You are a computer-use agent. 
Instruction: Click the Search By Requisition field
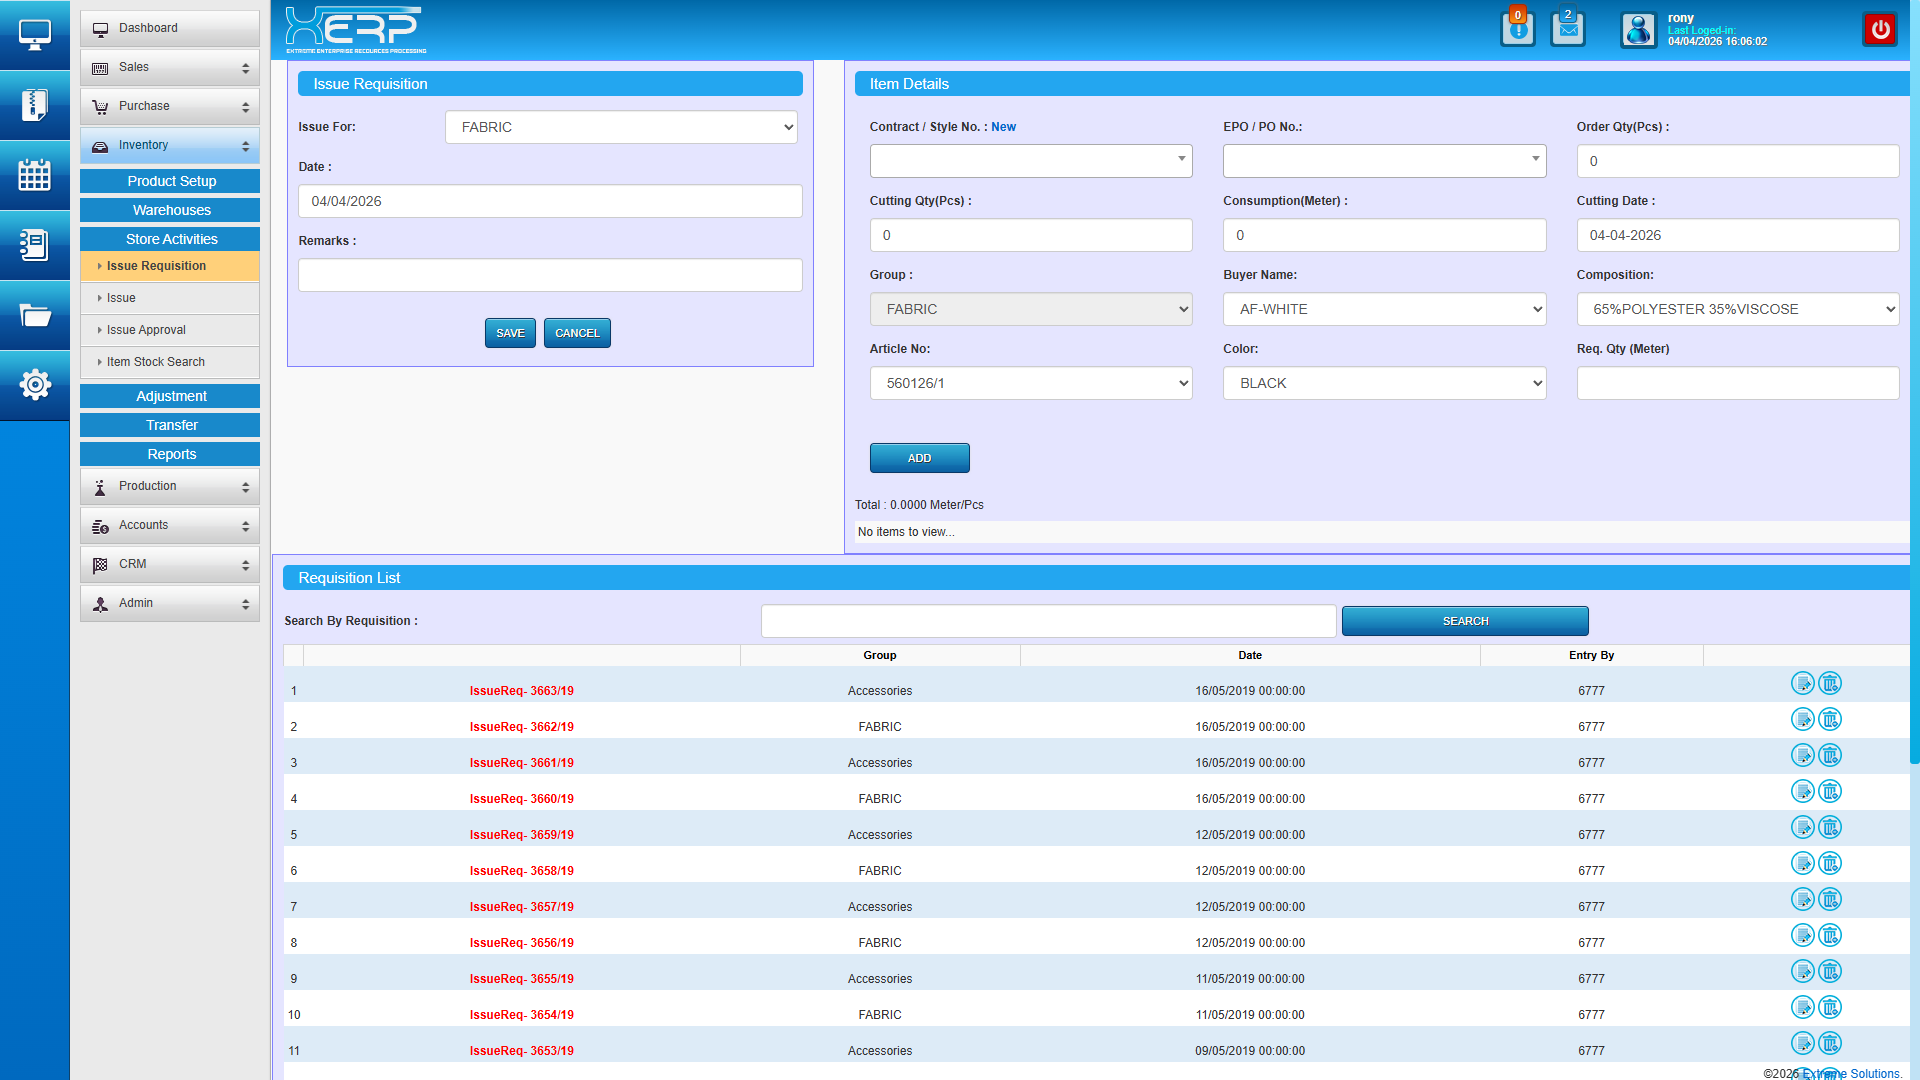point(1048,621)
